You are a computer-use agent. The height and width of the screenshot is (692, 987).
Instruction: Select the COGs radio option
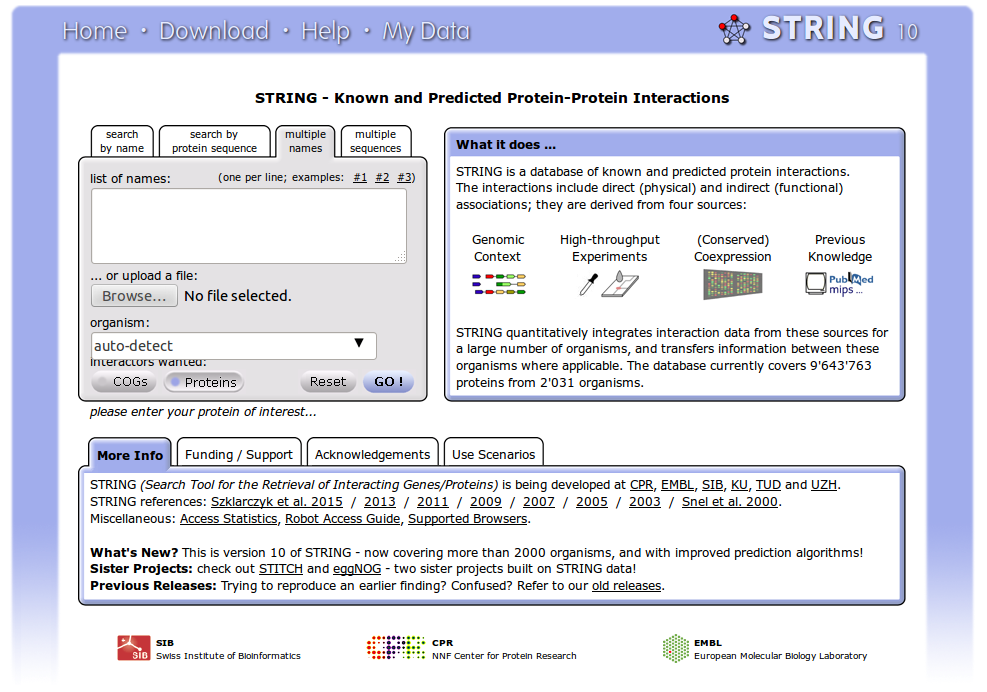tap(124, 382)
